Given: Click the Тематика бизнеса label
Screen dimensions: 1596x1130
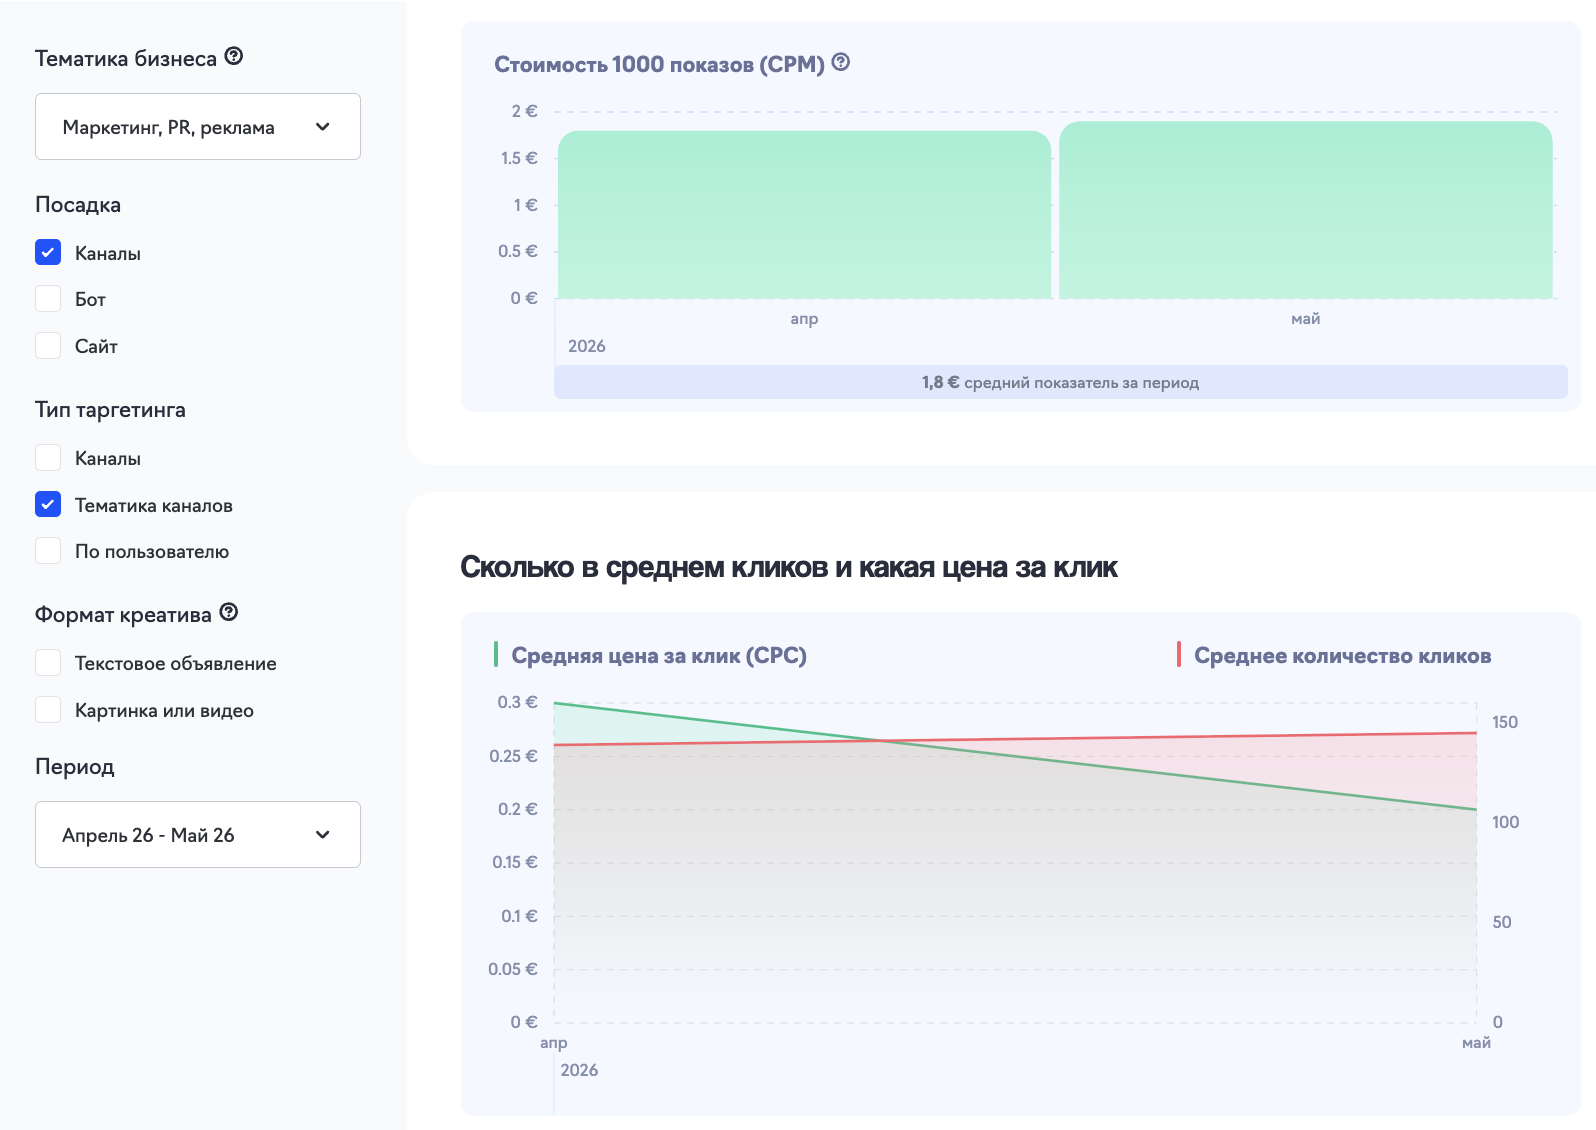Looking at the screenshot, I should [x=126, y=58].
